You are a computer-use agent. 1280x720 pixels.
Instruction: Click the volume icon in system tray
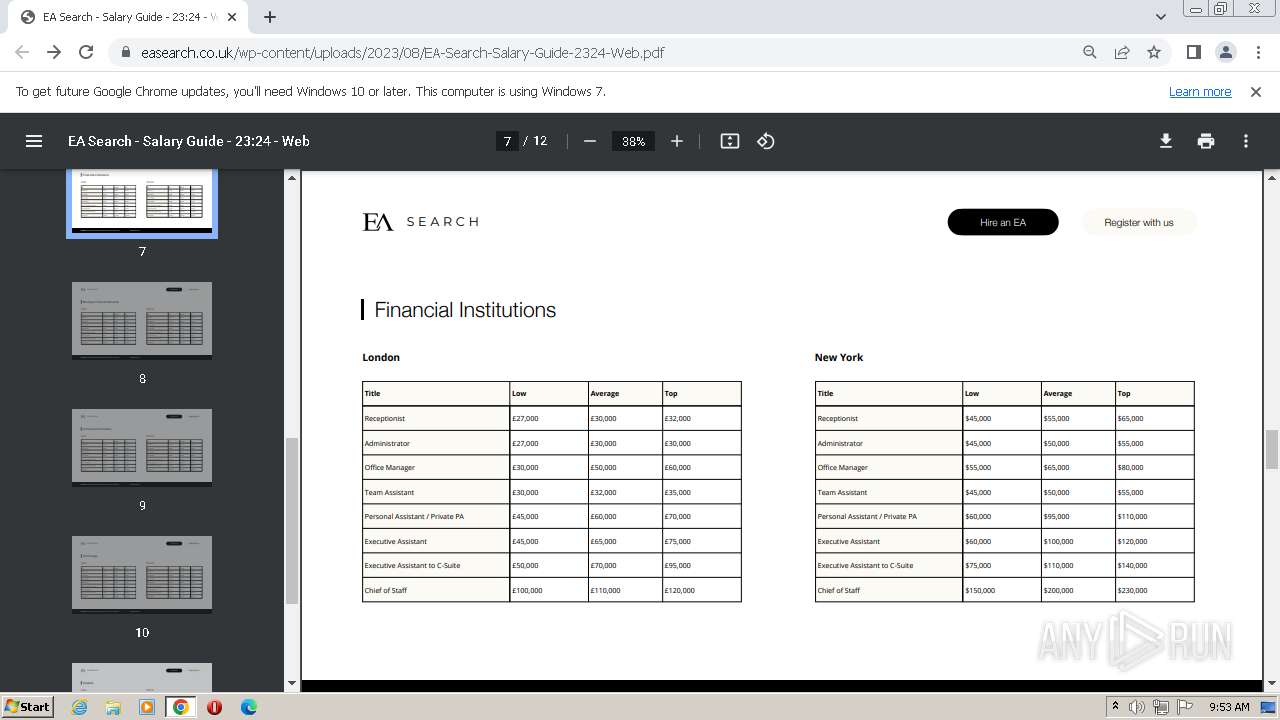click(1137, 707)
